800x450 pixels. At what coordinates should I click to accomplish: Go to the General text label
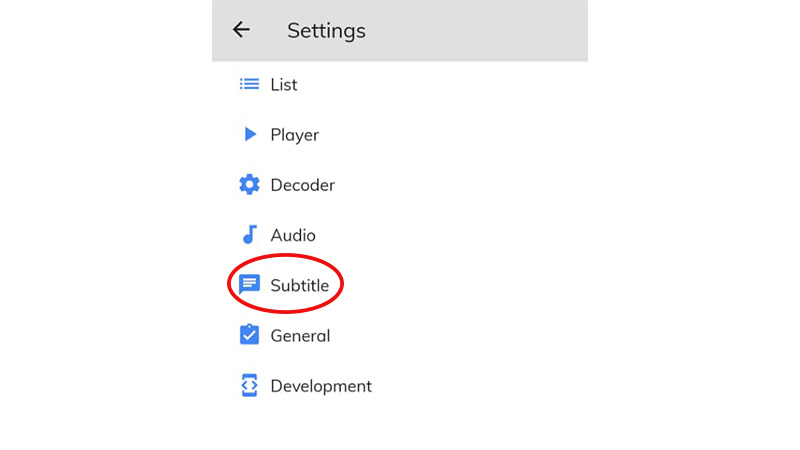point(300,336)
